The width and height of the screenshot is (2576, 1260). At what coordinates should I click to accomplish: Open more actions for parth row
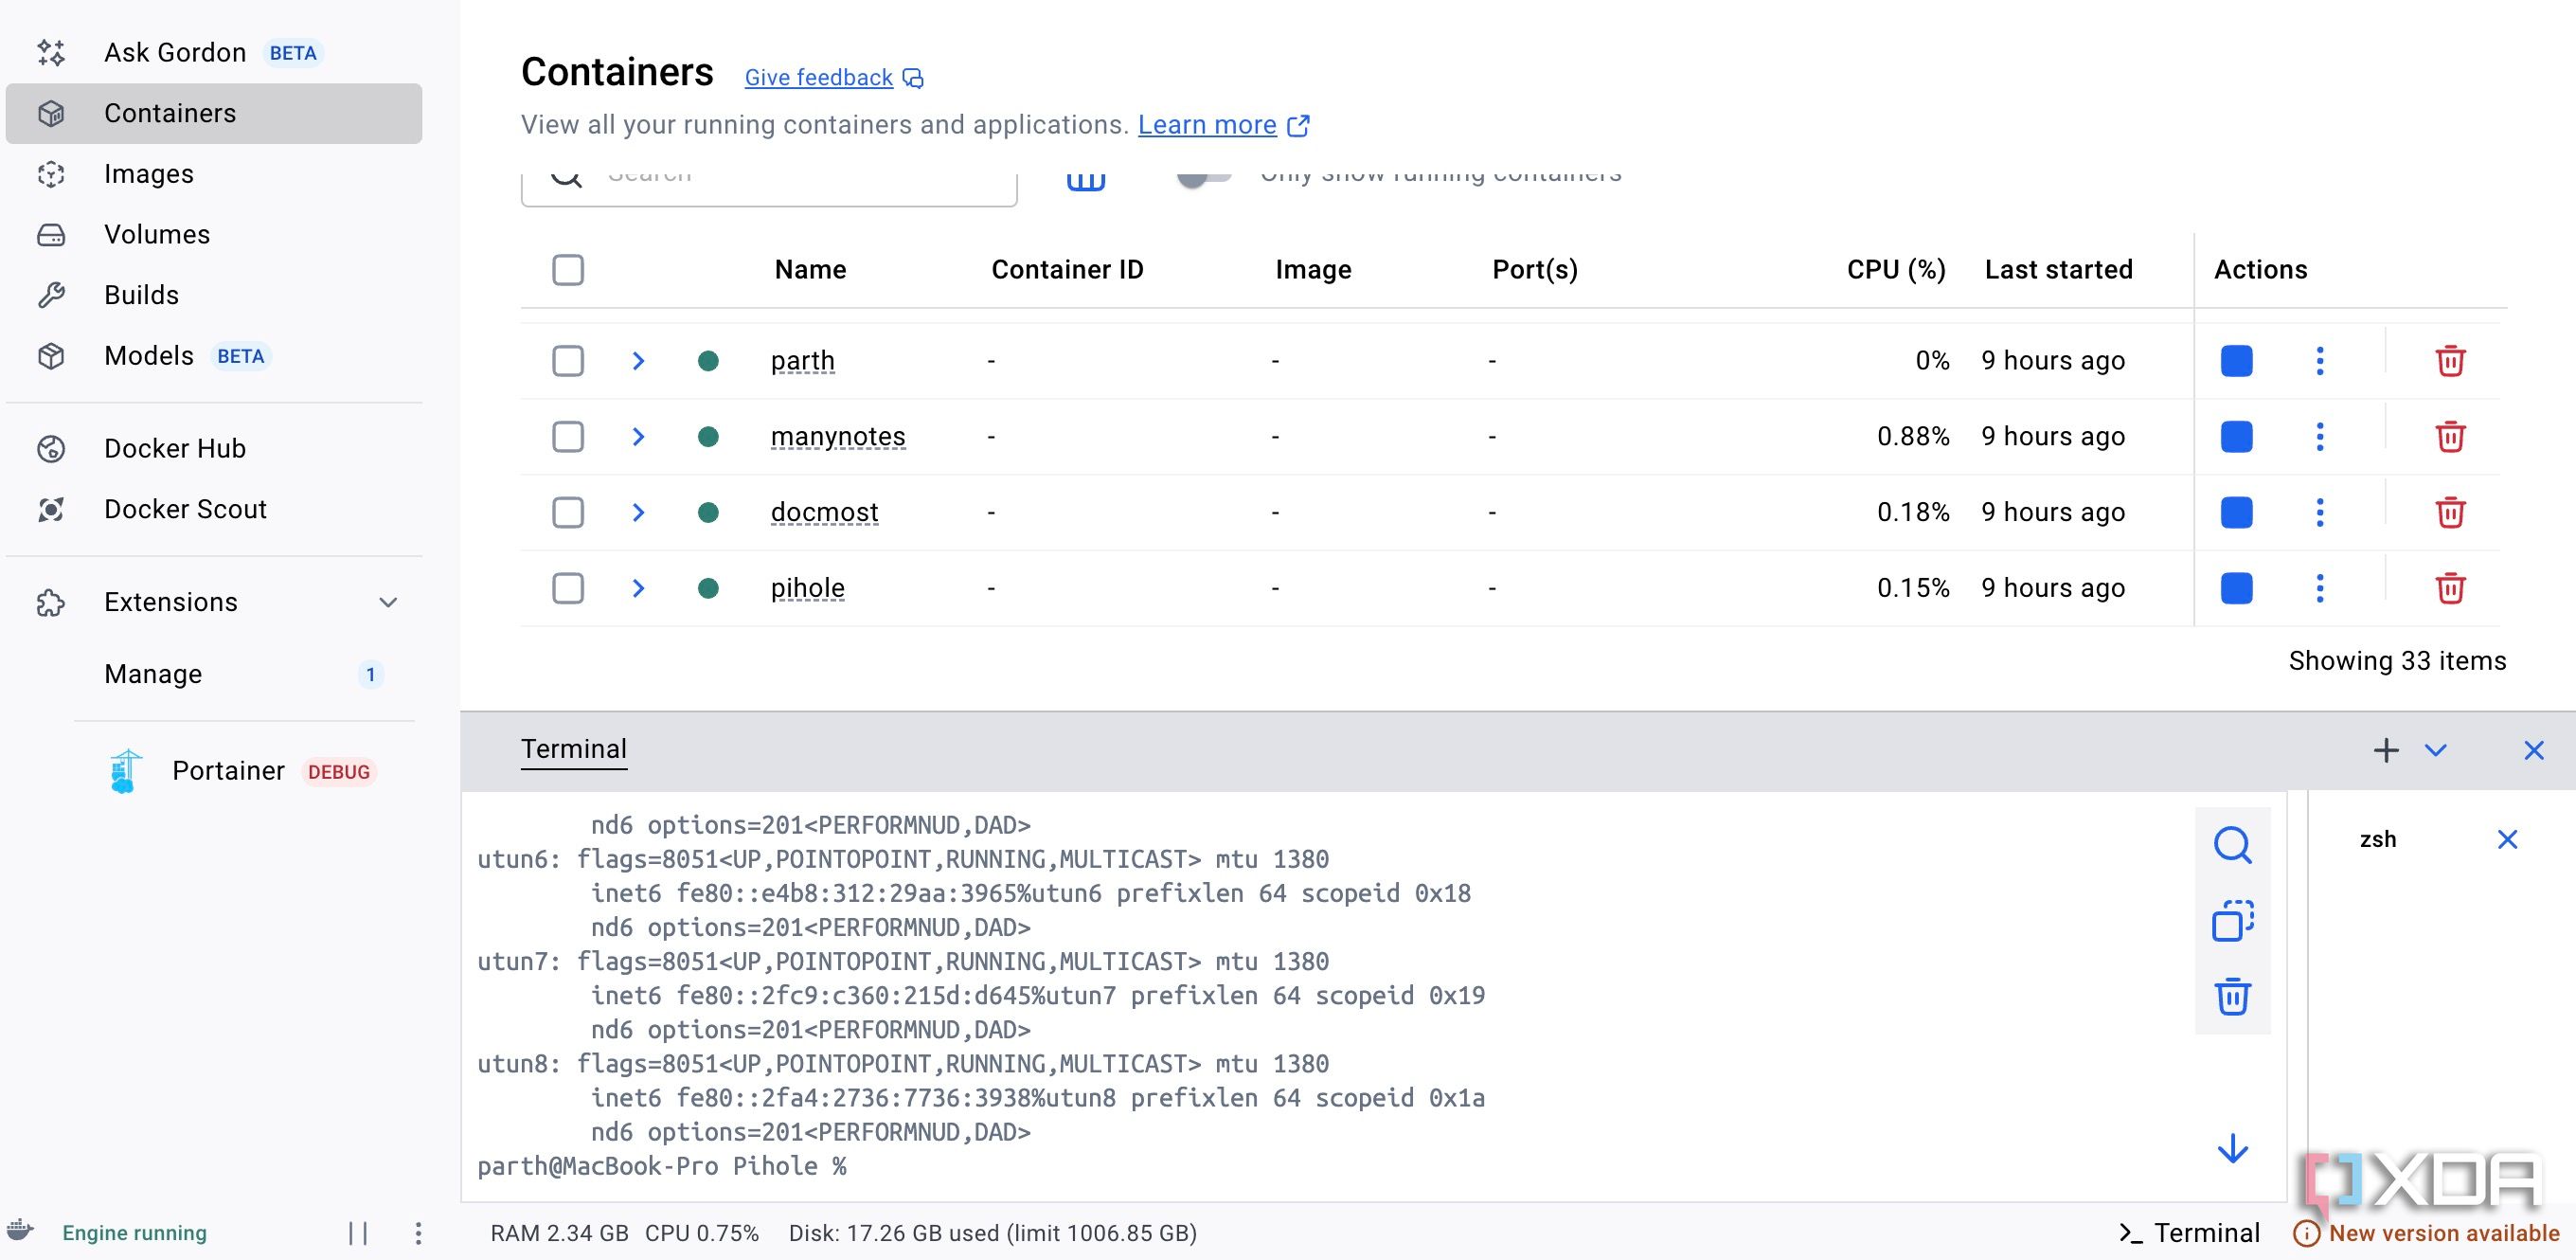coord(2320,360)
